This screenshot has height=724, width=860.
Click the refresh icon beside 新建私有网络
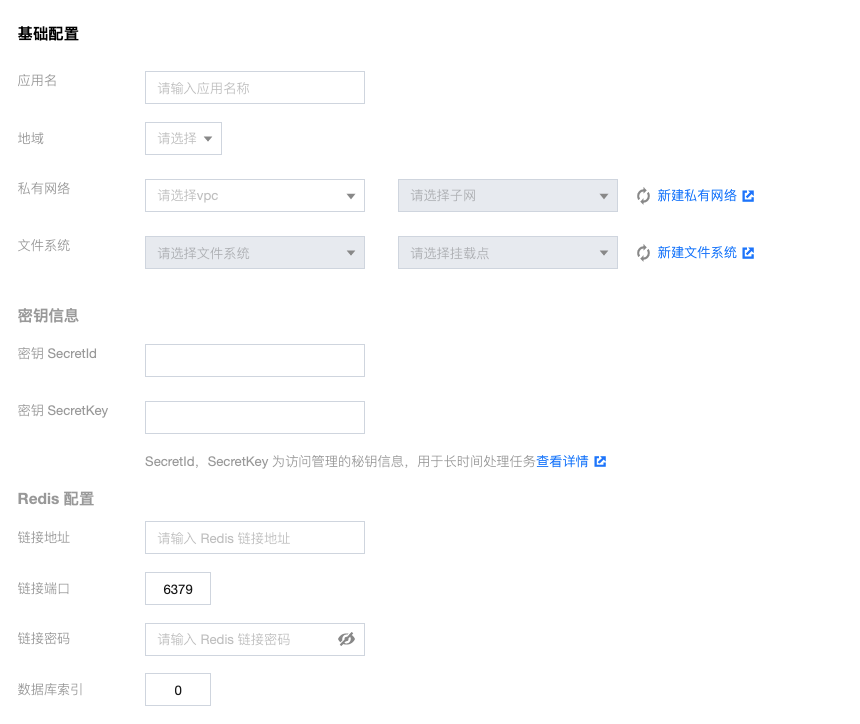pyautogui.click(x=643, y=196)
